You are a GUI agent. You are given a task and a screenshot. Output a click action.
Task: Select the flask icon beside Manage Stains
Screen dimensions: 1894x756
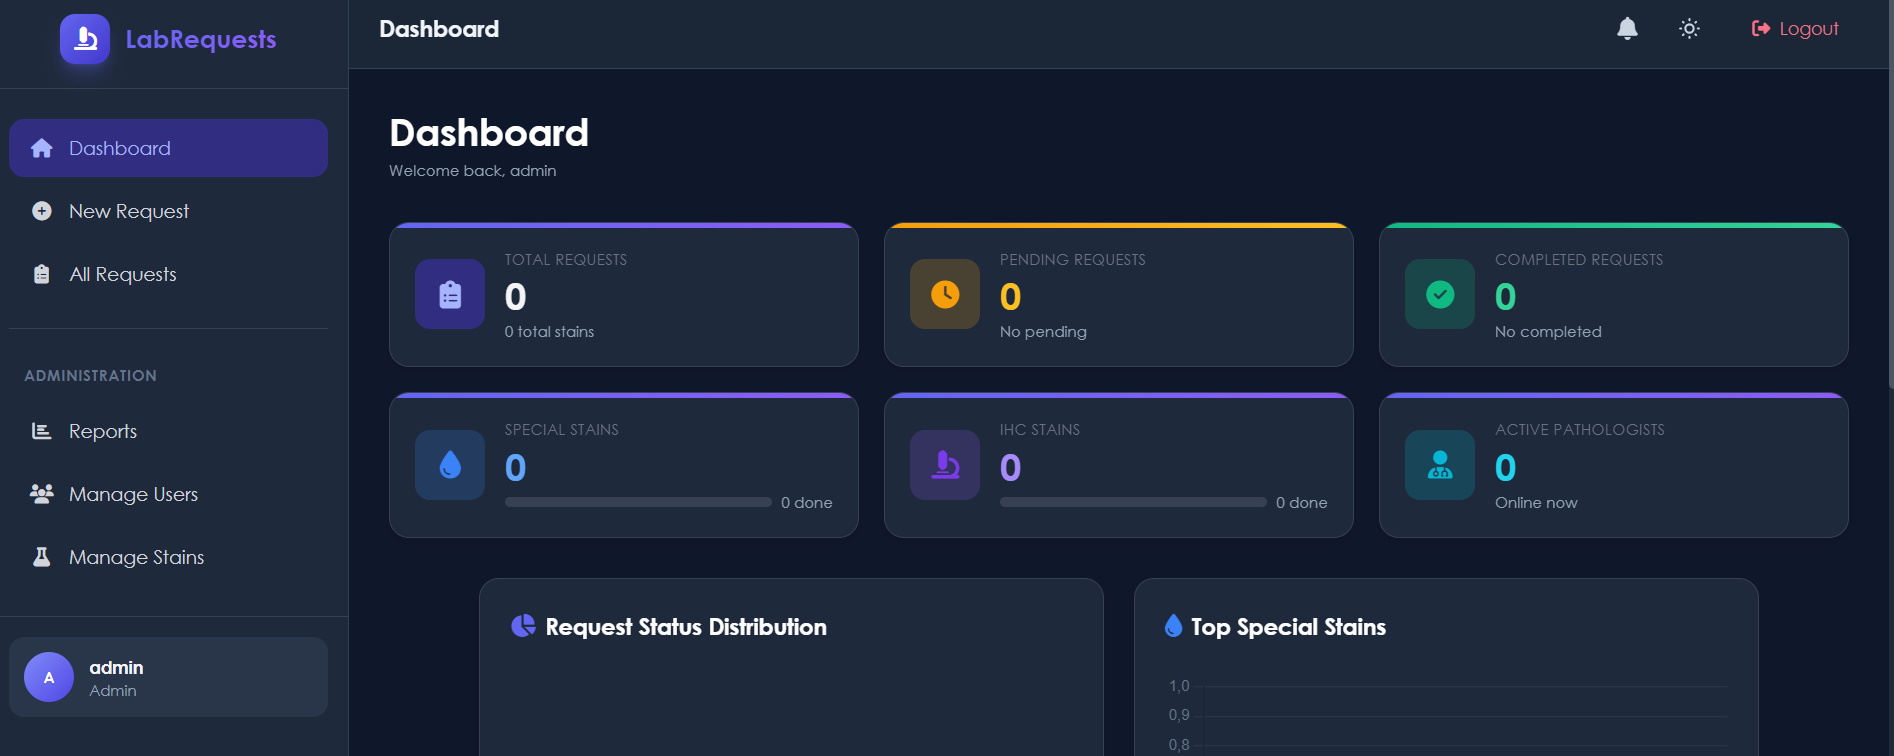(x=41, y=557)
